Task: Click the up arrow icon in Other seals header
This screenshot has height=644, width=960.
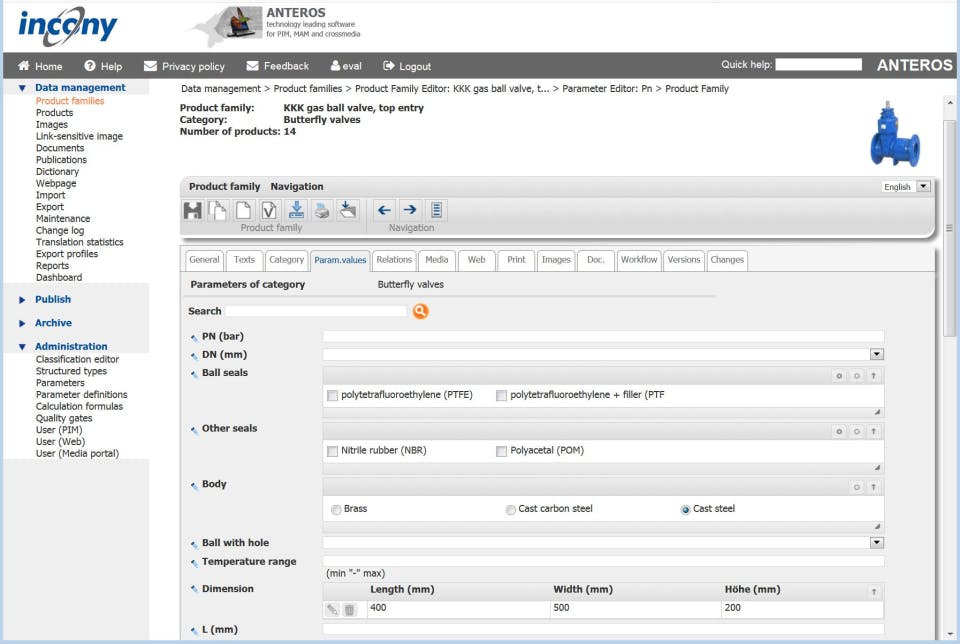Action: click(874, 432)
